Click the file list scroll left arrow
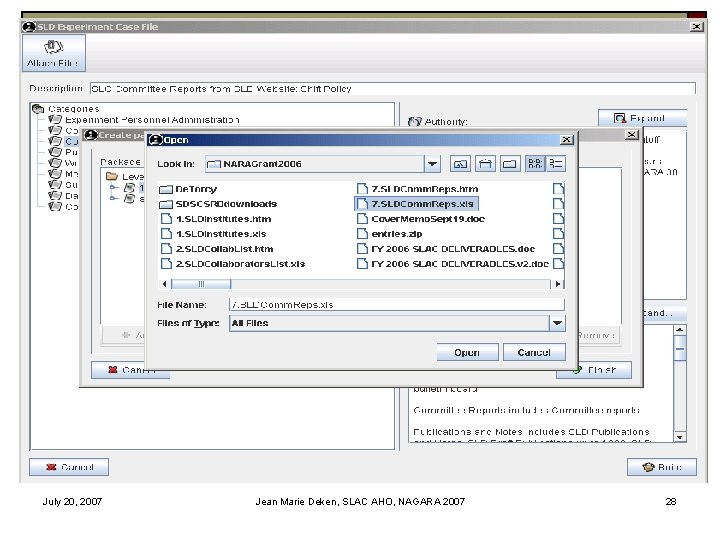This screenshot has height=540, width=720. coord(164,284)
